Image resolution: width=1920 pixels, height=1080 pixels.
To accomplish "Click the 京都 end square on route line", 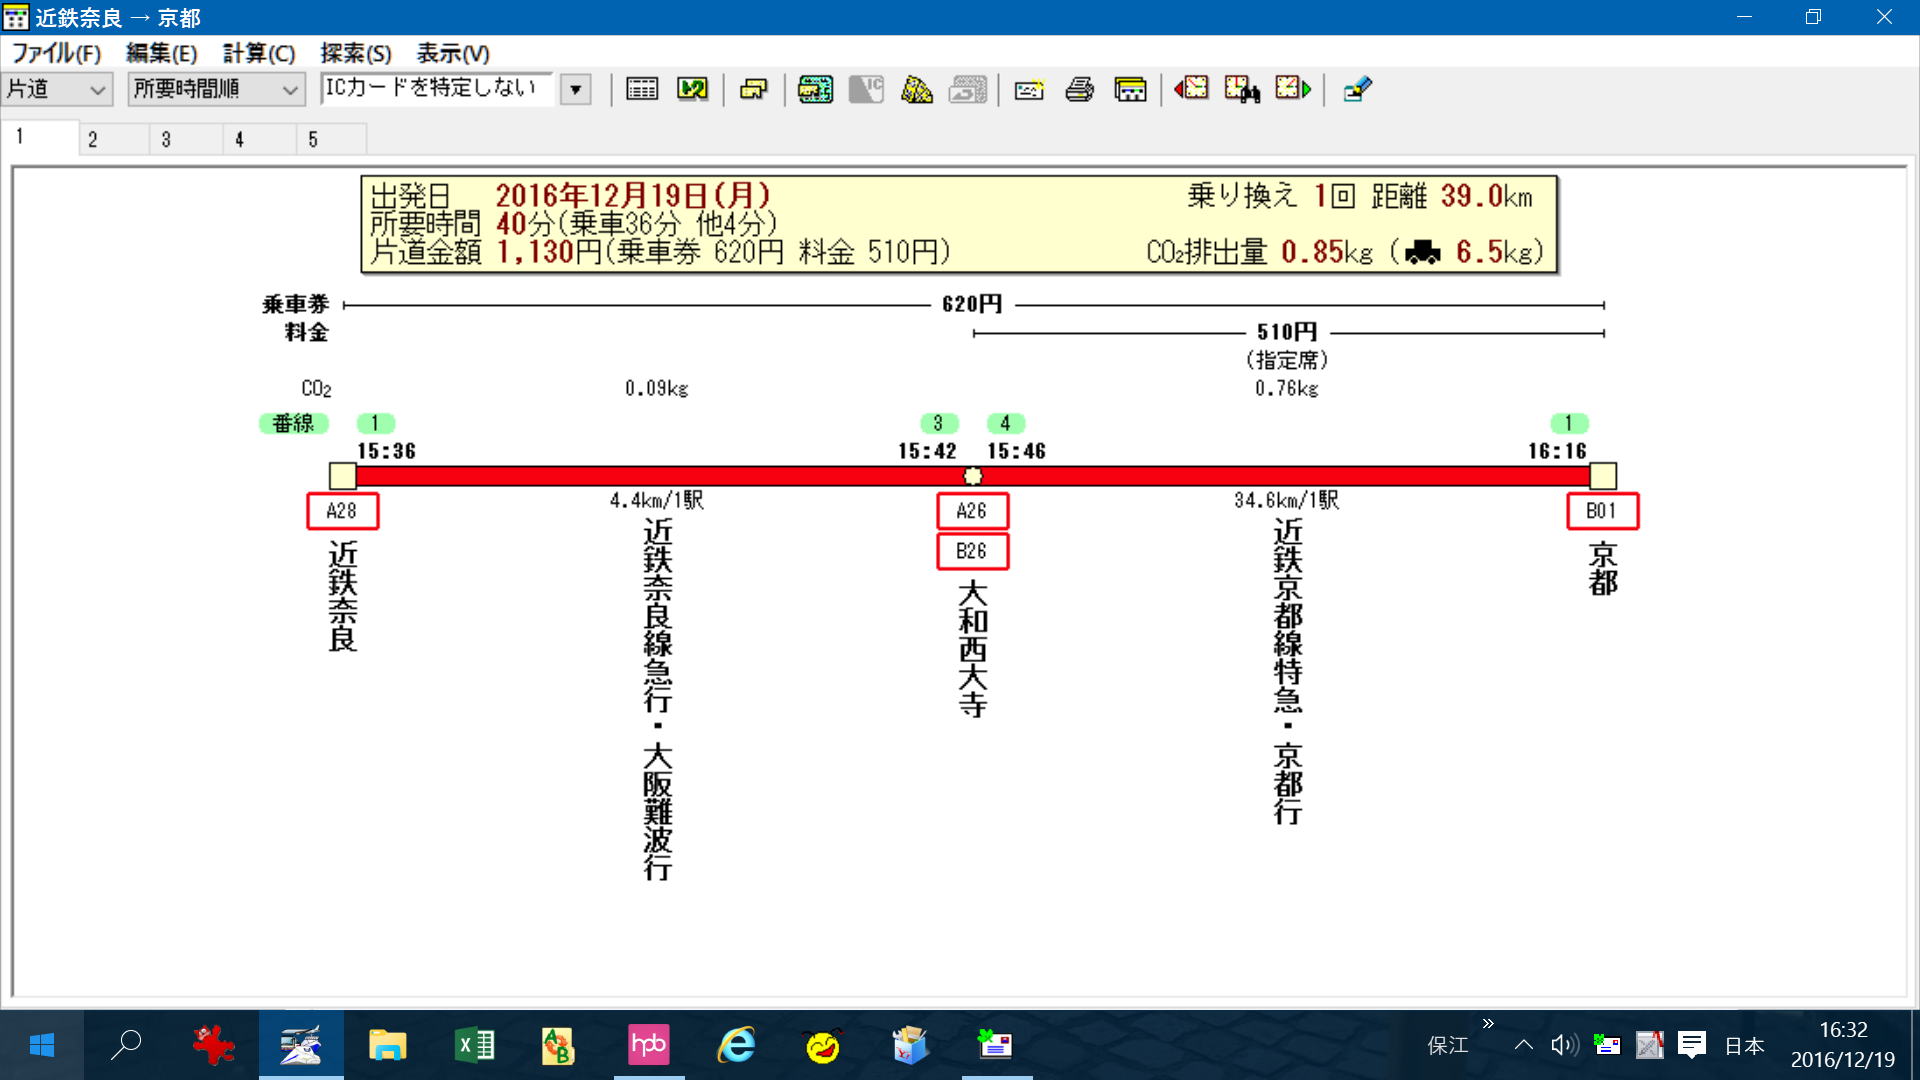I will click(x=1603, y=476).
